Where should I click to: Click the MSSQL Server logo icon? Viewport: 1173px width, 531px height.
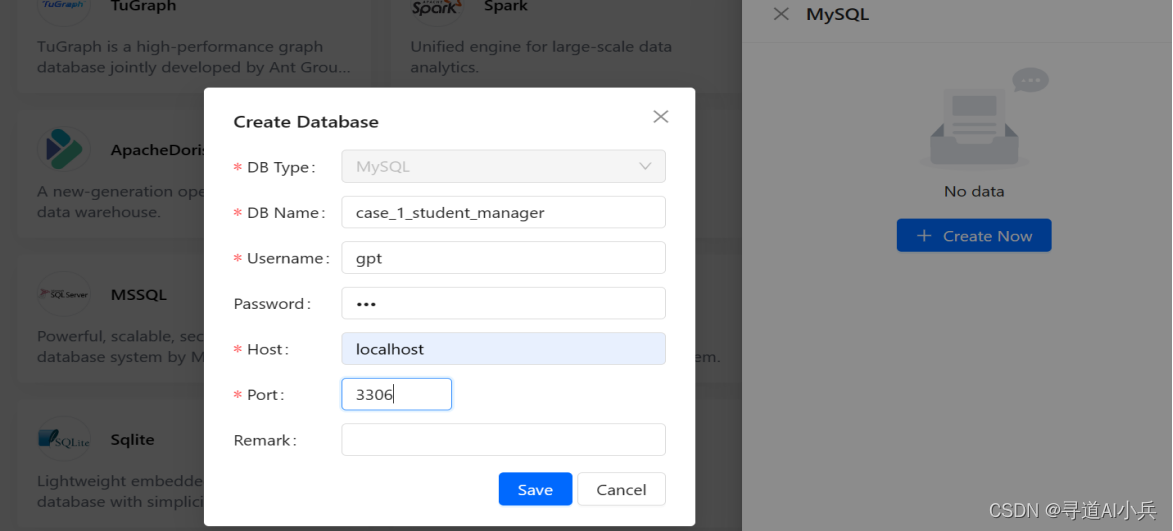(x=64, y=294)
